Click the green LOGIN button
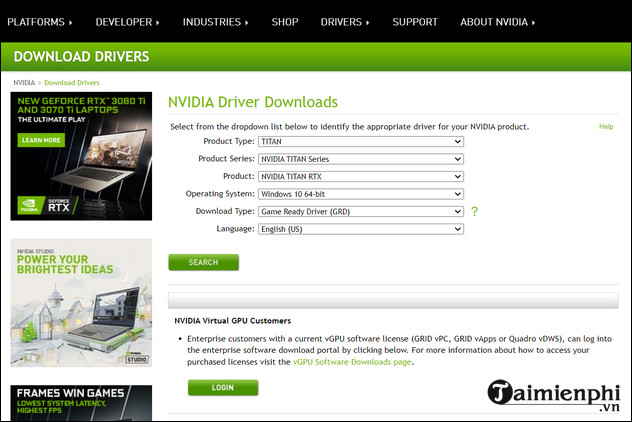632x422 pixels. pyautogui.click(x=223, y=388)
